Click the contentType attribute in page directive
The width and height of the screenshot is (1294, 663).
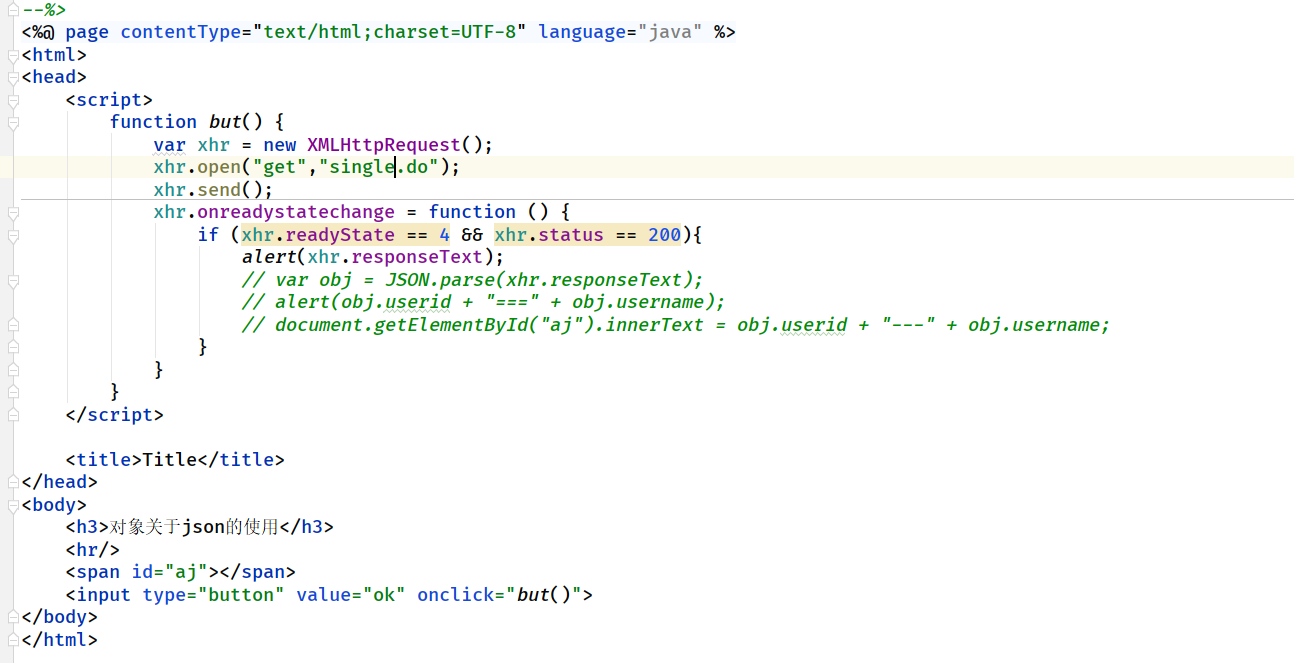coord(181,32)
